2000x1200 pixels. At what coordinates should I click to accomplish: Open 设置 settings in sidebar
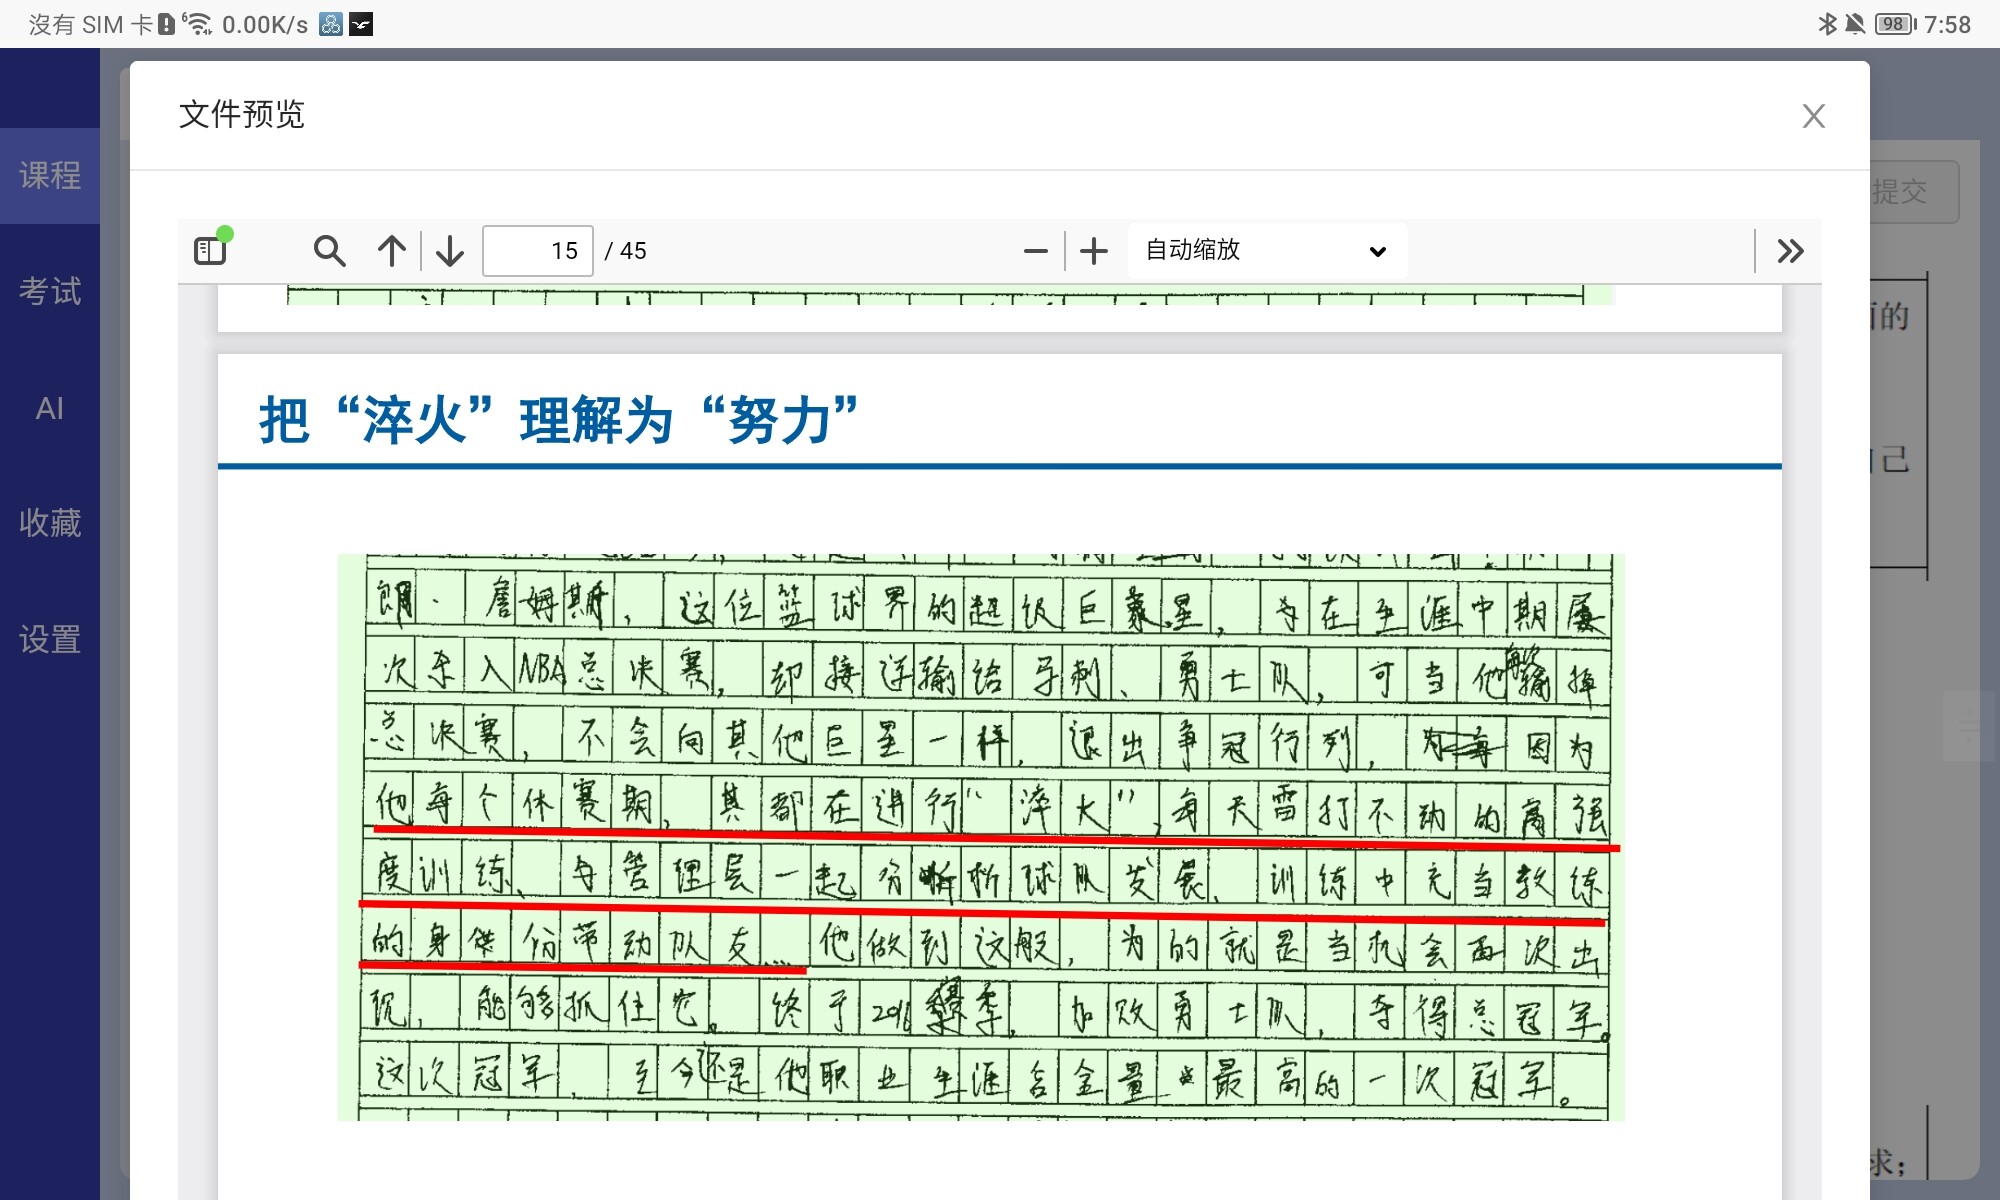tap(50, 640)
